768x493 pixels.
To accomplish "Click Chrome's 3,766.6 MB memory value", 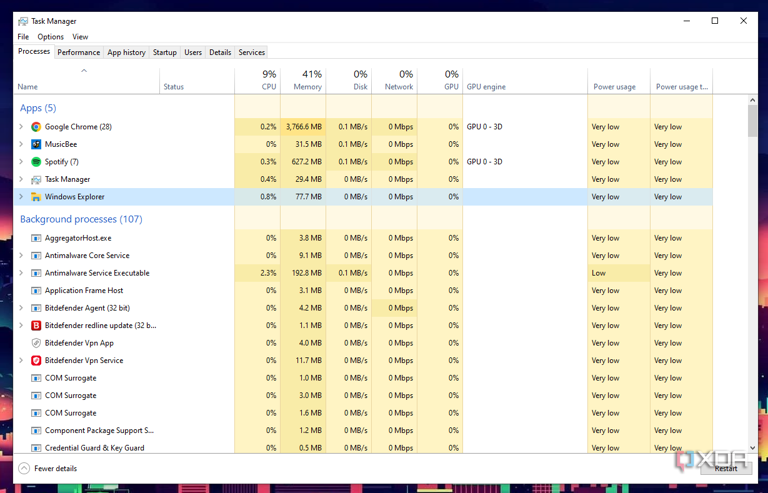I will coord(304,127).
